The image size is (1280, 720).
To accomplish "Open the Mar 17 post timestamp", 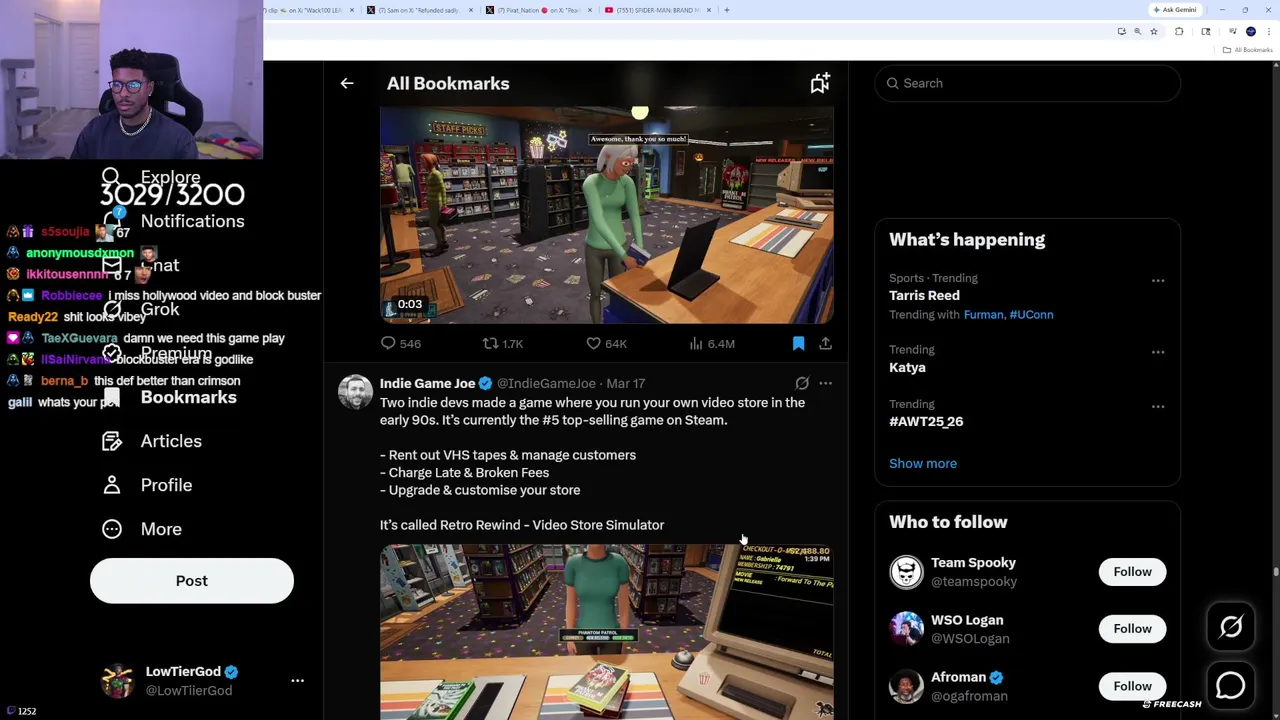I will pyautogui.click(x=625, y=383).
